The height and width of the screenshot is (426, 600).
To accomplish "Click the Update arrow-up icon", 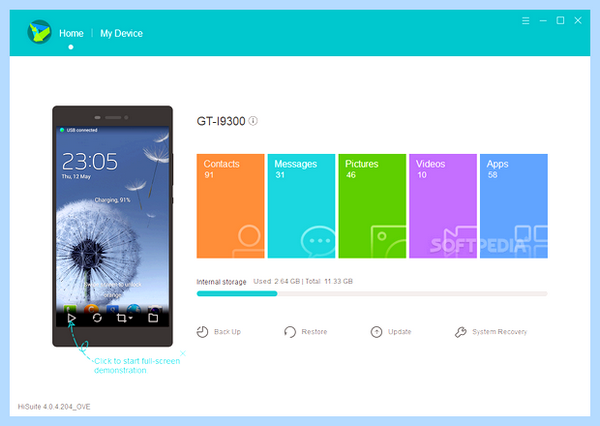I will click(x=377, y=332).
